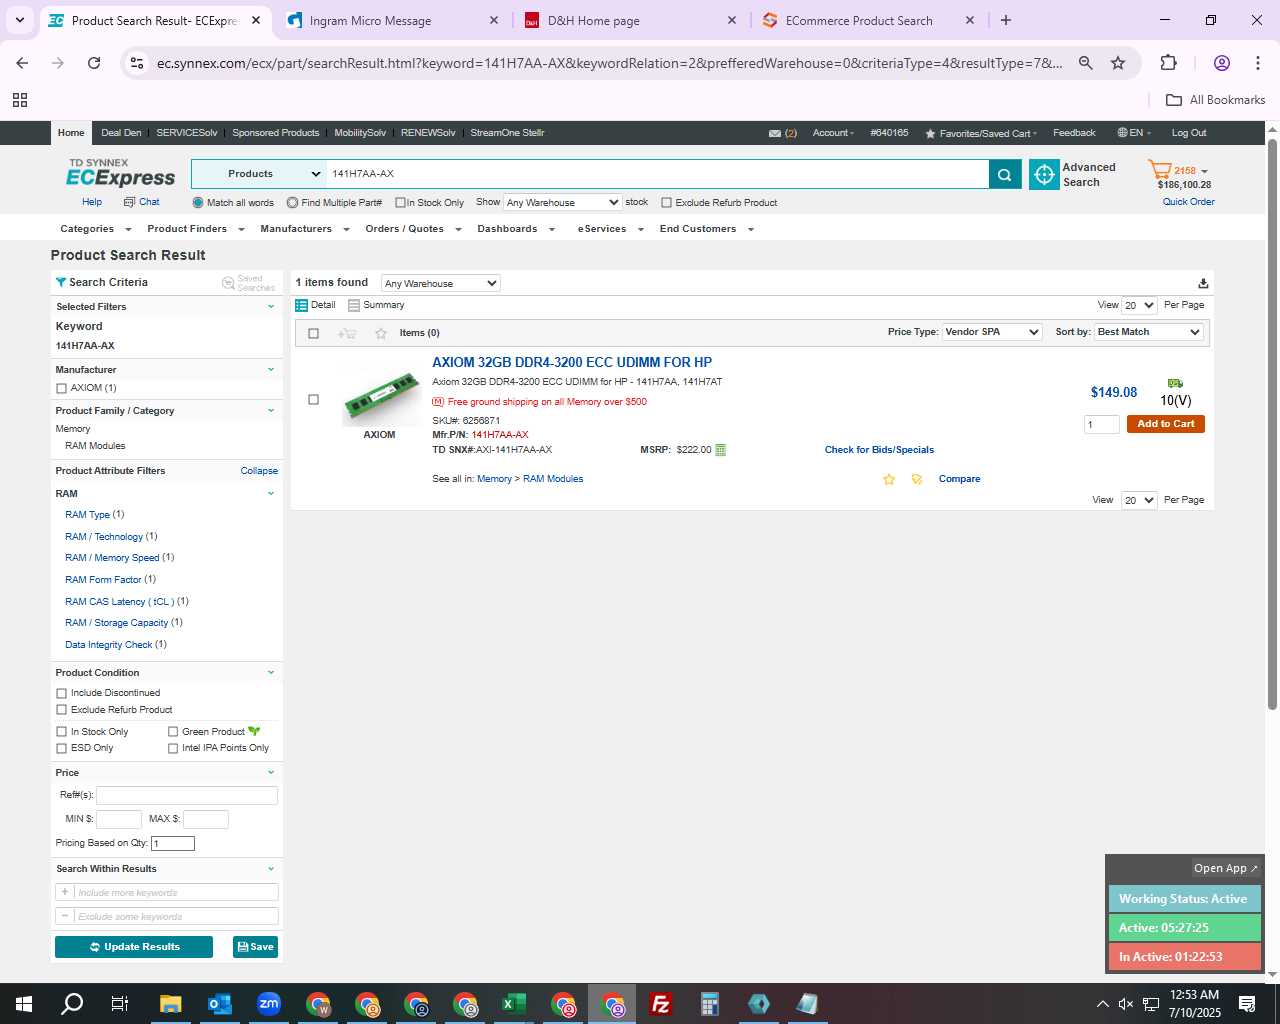This screenshot has height=1024, width=1280.
Task: Bookmark this page star icon
Action: click(x=1118, y=63)
